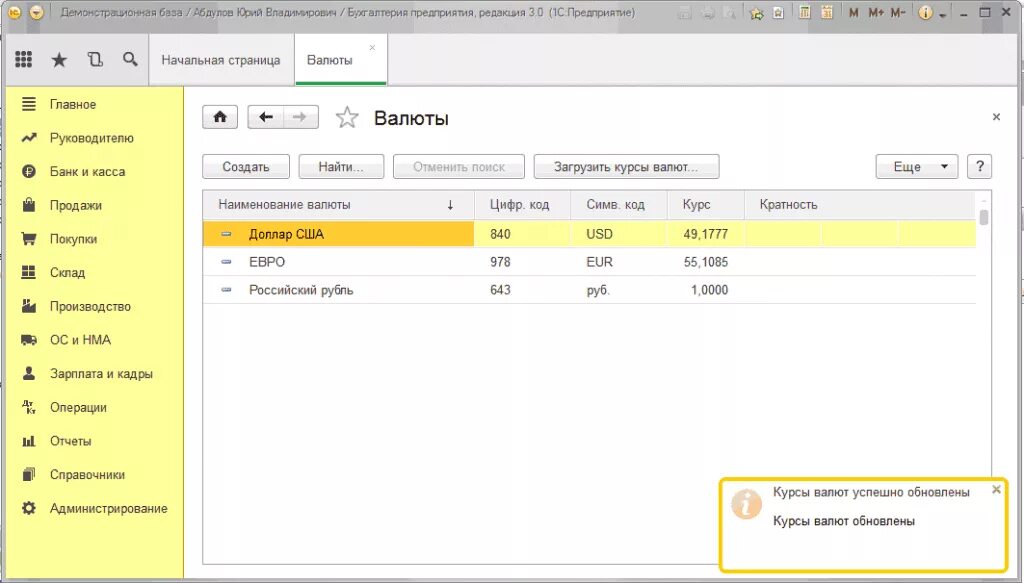Open help with the ? button
The image size is (1024, 583).
click(980, 166)
